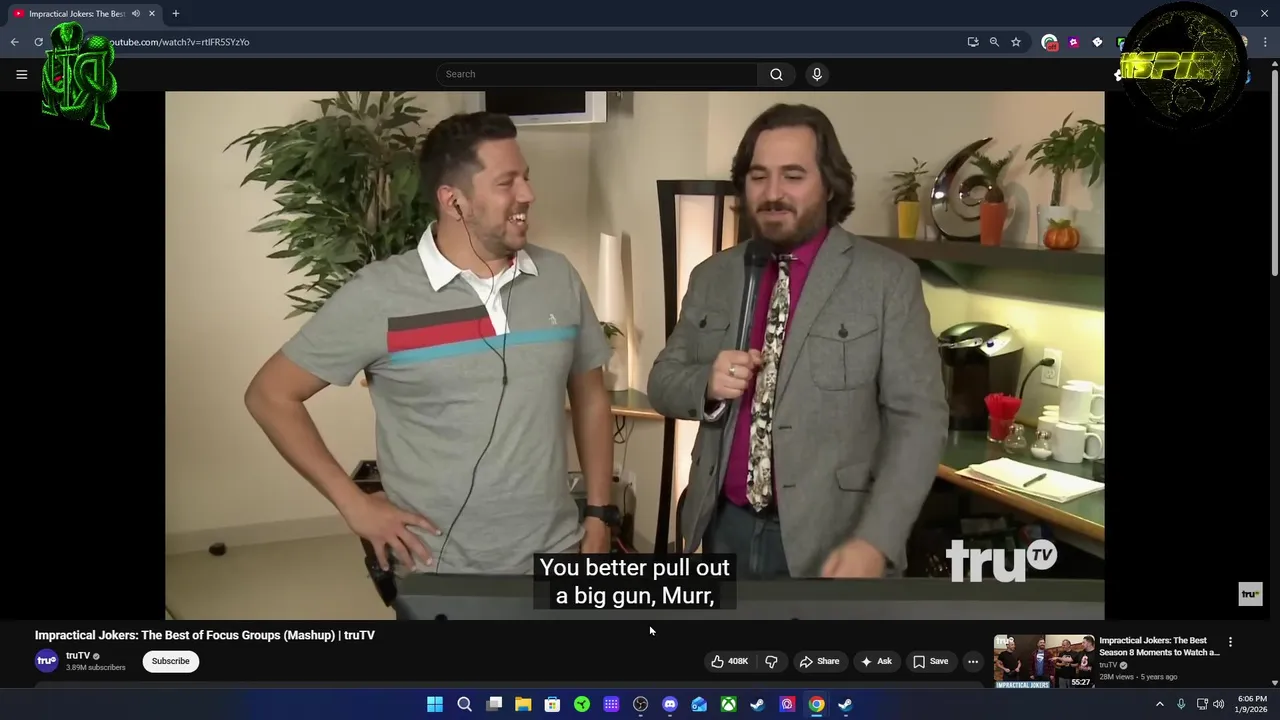Install the app via address bar install icon
Screen dimensions: 1280x720
tap(973, 42)
